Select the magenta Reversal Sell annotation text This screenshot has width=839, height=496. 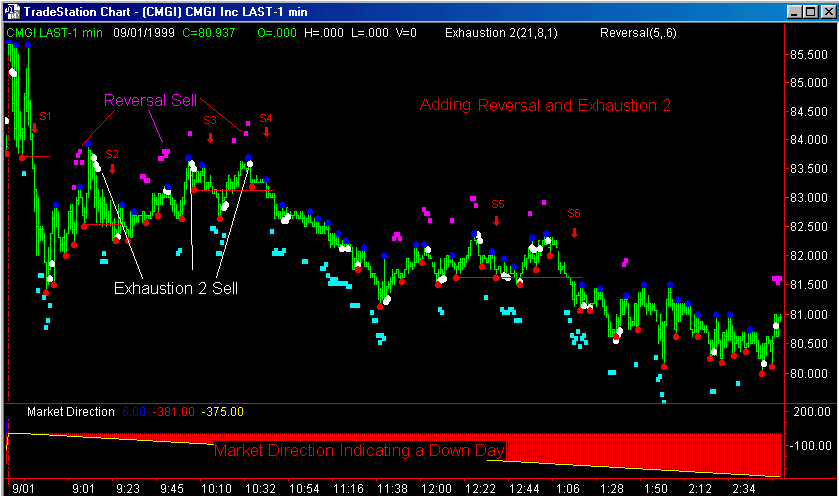pos(150,100)
